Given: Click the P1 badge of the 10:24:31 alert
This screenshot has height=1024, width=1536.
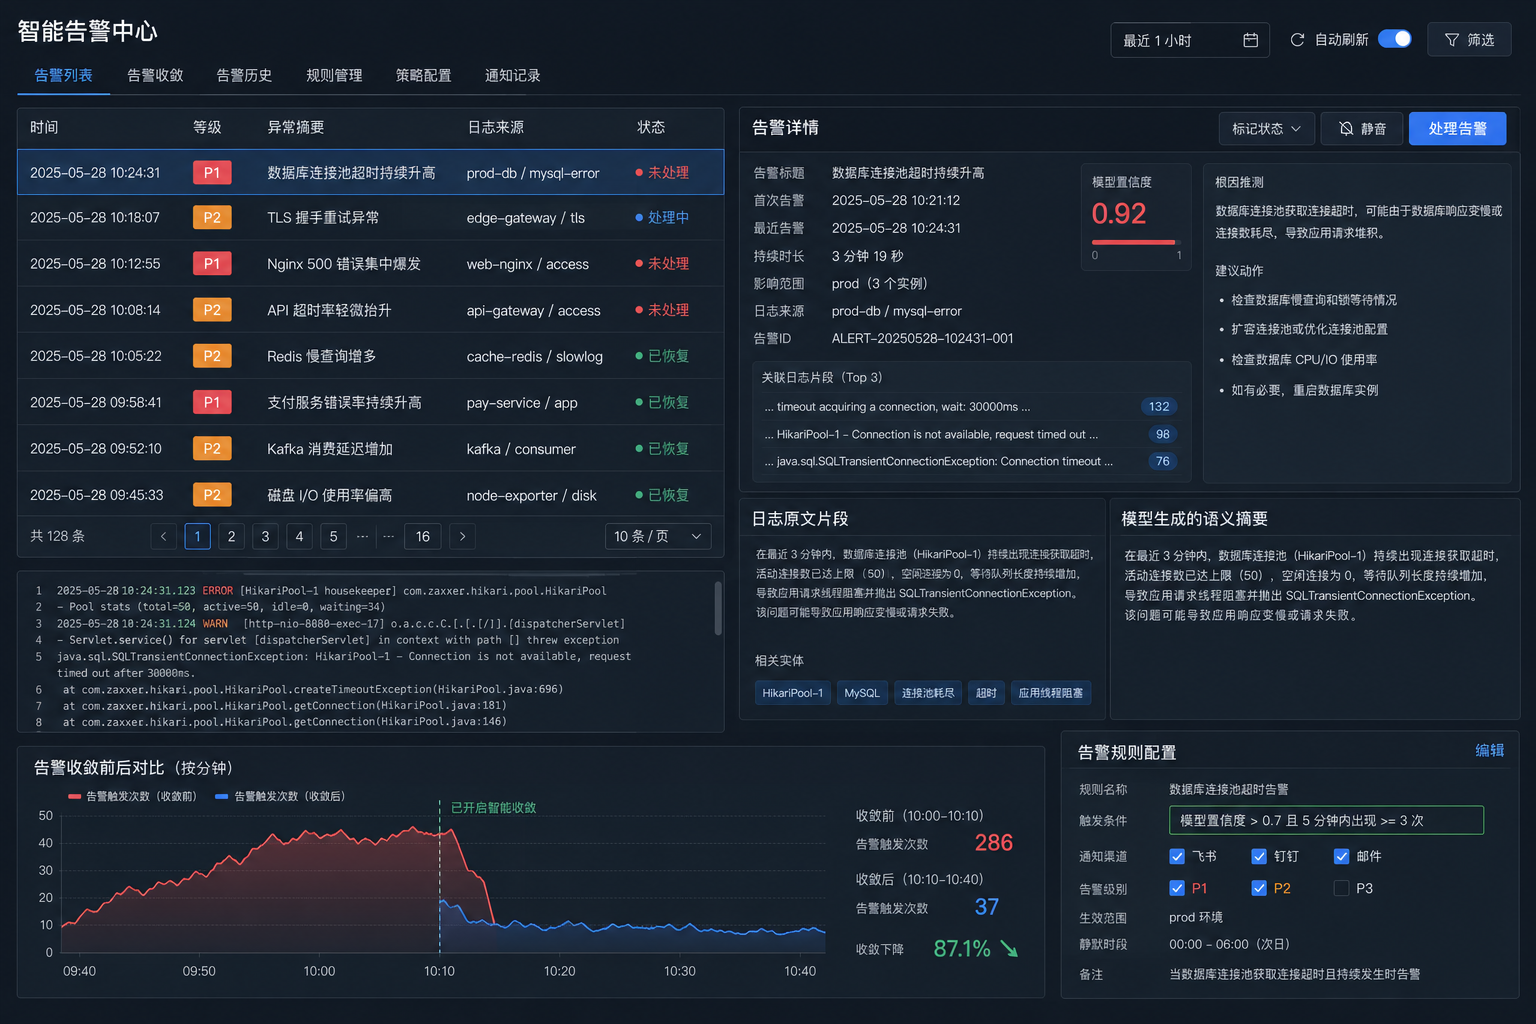Looking at the screenshot, I should tap(212, 173).
